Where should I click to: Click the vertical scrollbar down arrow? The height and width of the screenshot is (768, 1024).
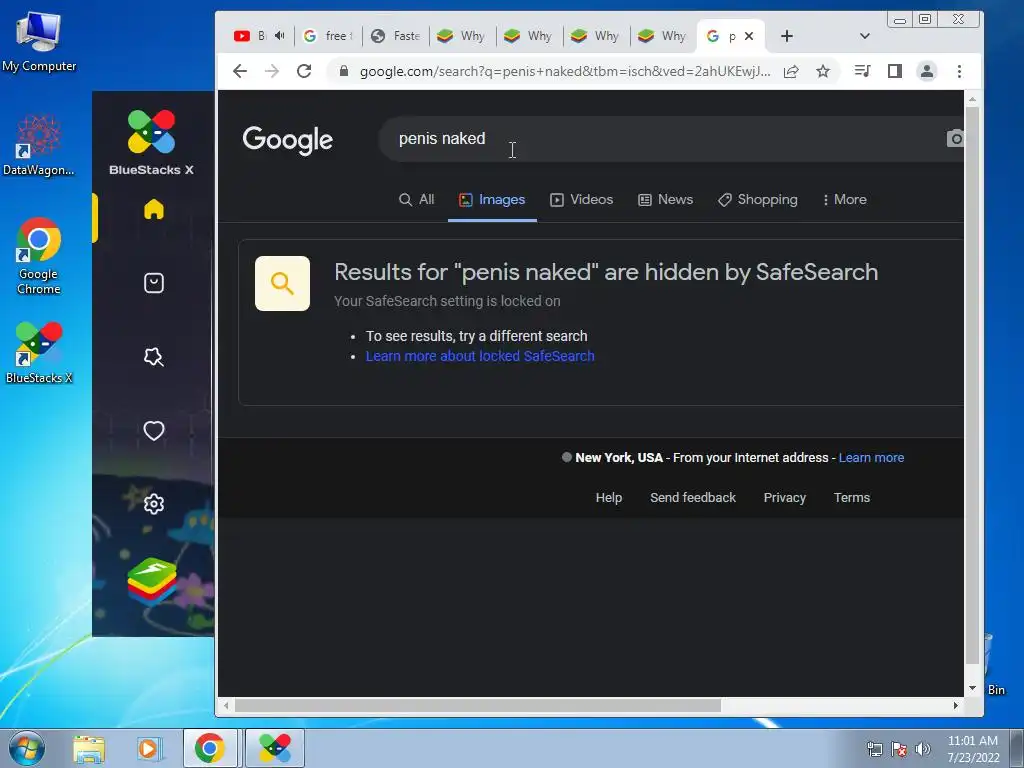coord(972,688)
